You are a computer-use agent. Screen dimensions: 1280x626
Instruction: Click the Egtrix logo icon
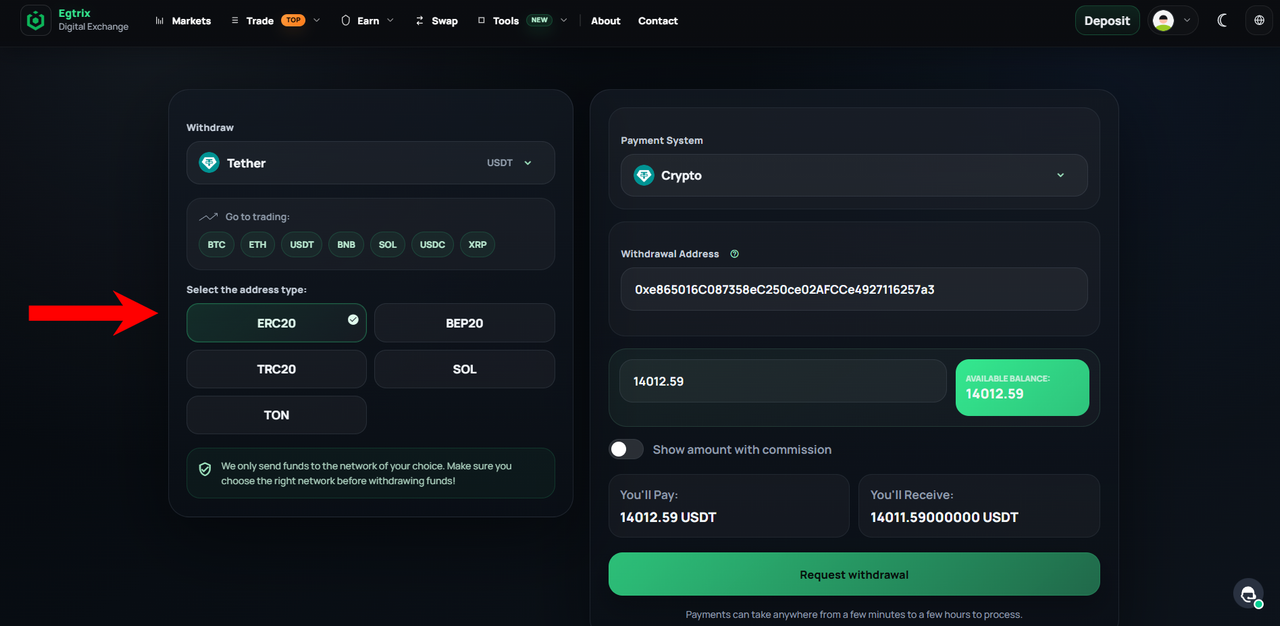[37, 20]
